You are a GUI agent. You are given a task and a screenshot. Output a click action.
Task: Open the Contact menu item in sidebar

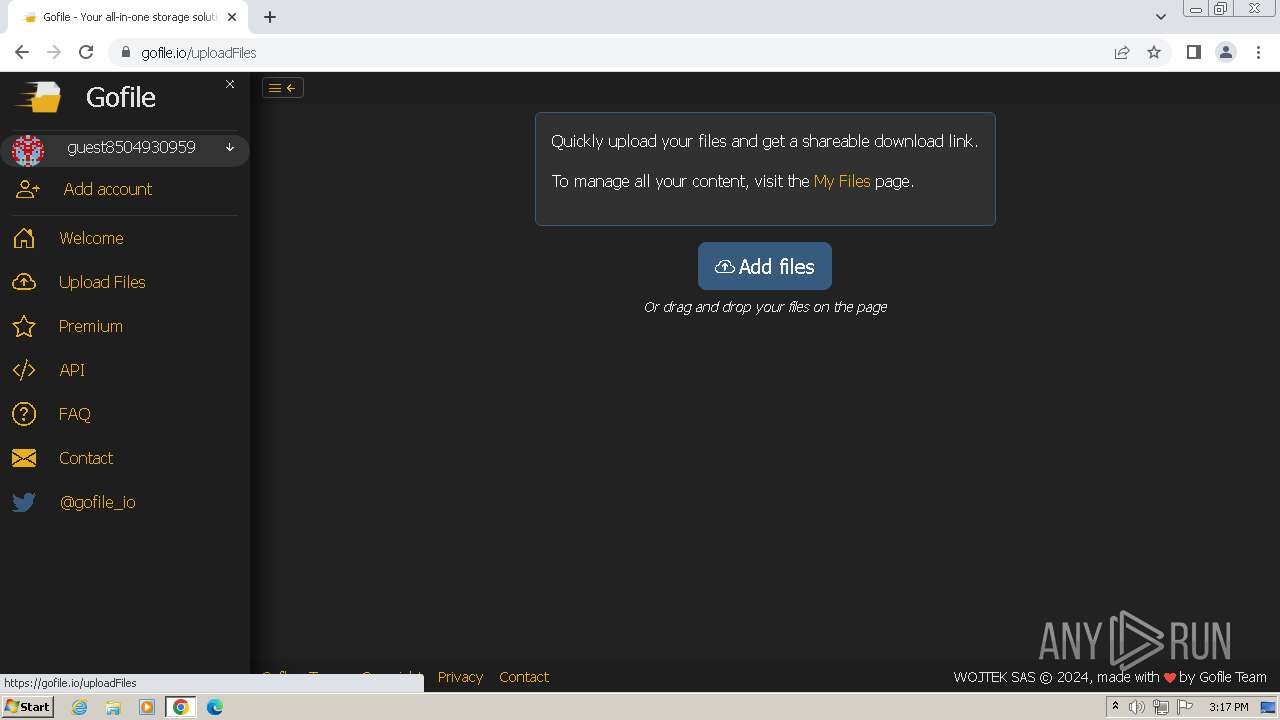coord(86,458)
